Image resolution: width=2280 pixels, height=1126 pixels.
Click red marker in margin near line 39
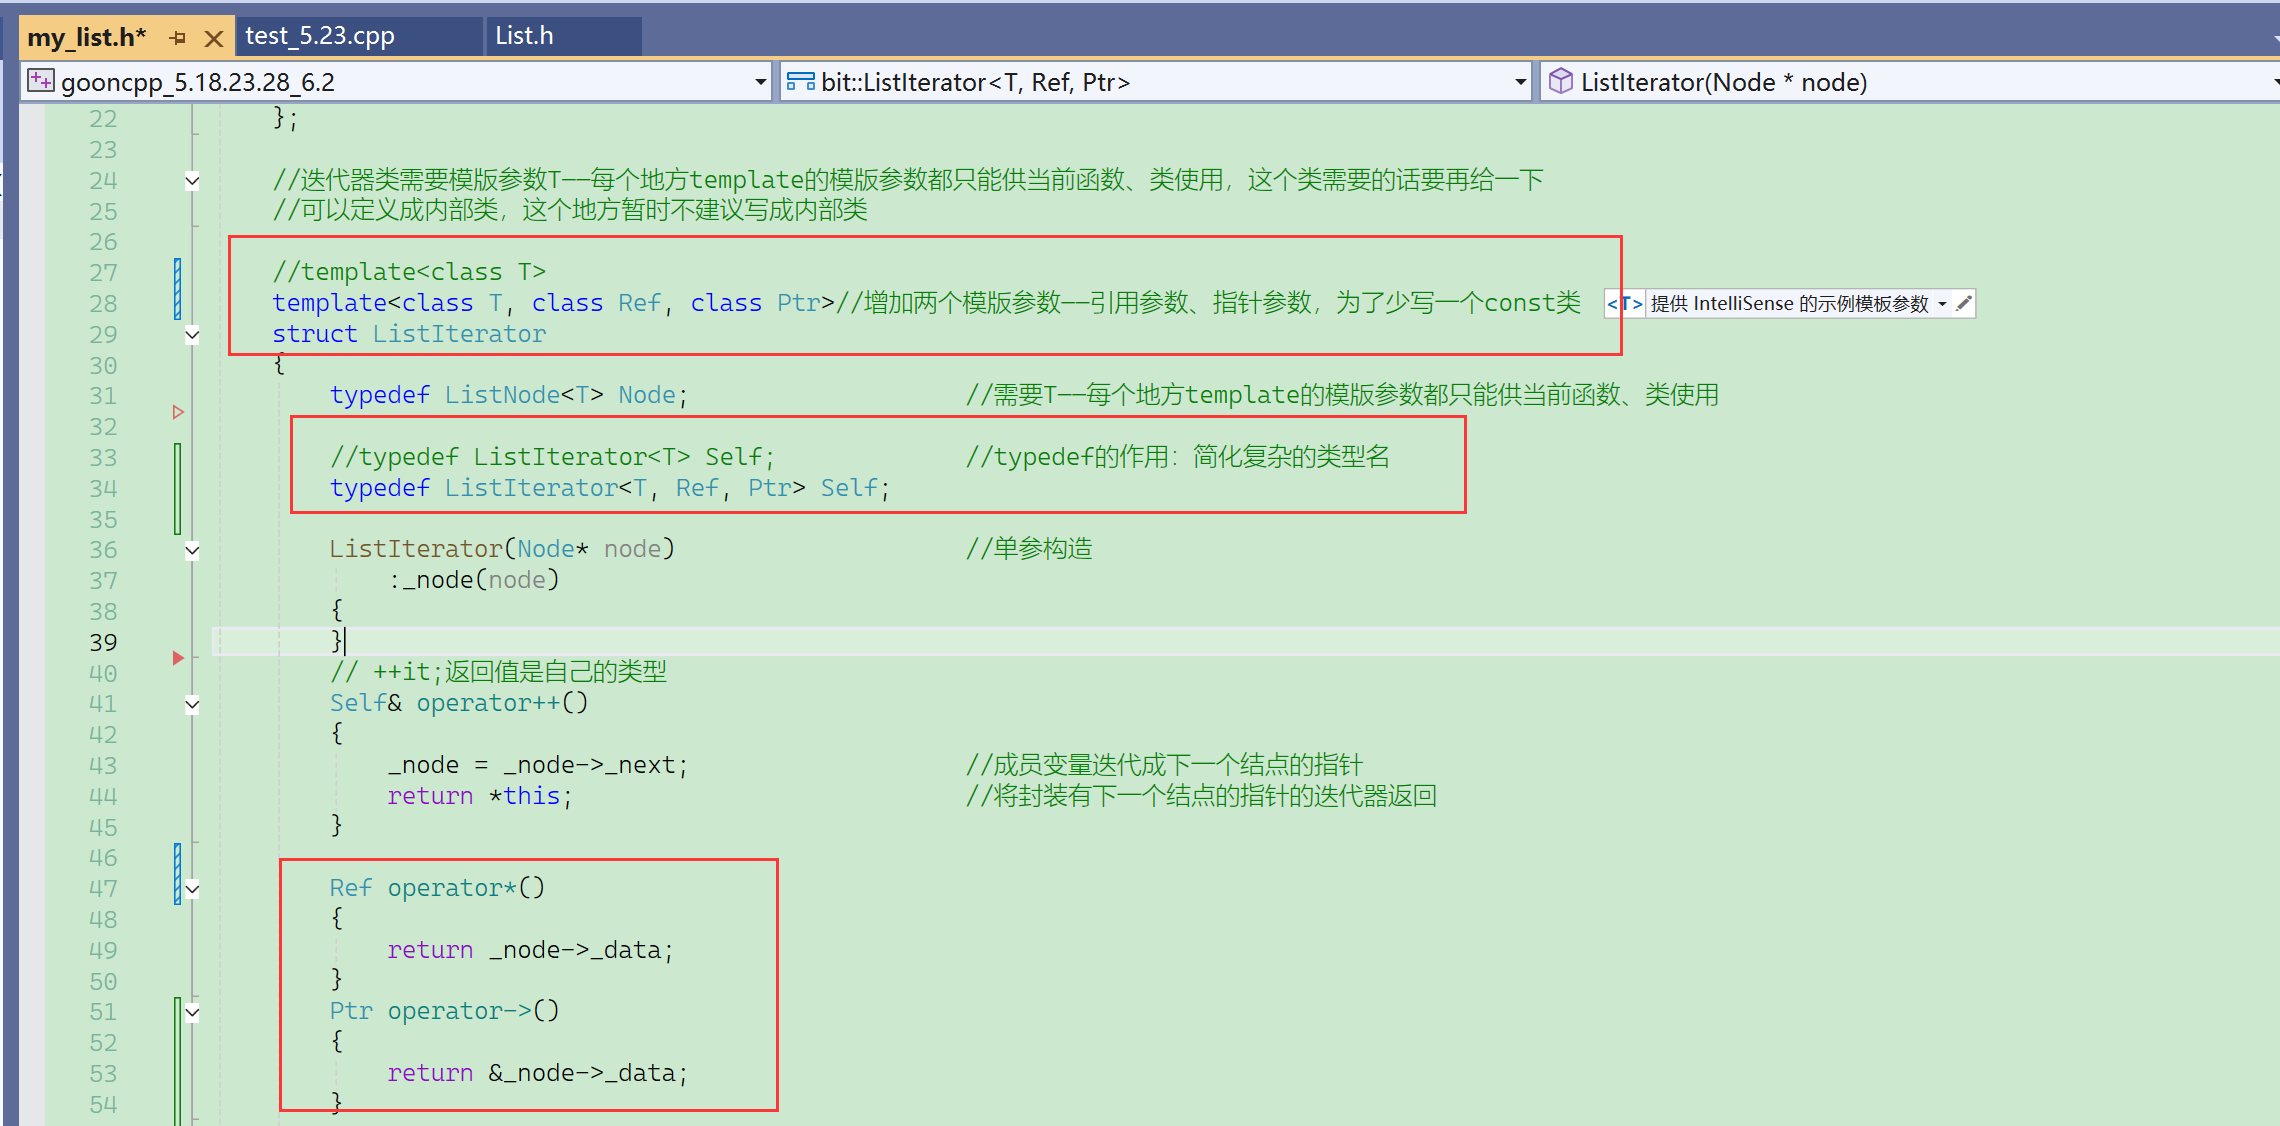pyautogui.click(x=178, y=657)
